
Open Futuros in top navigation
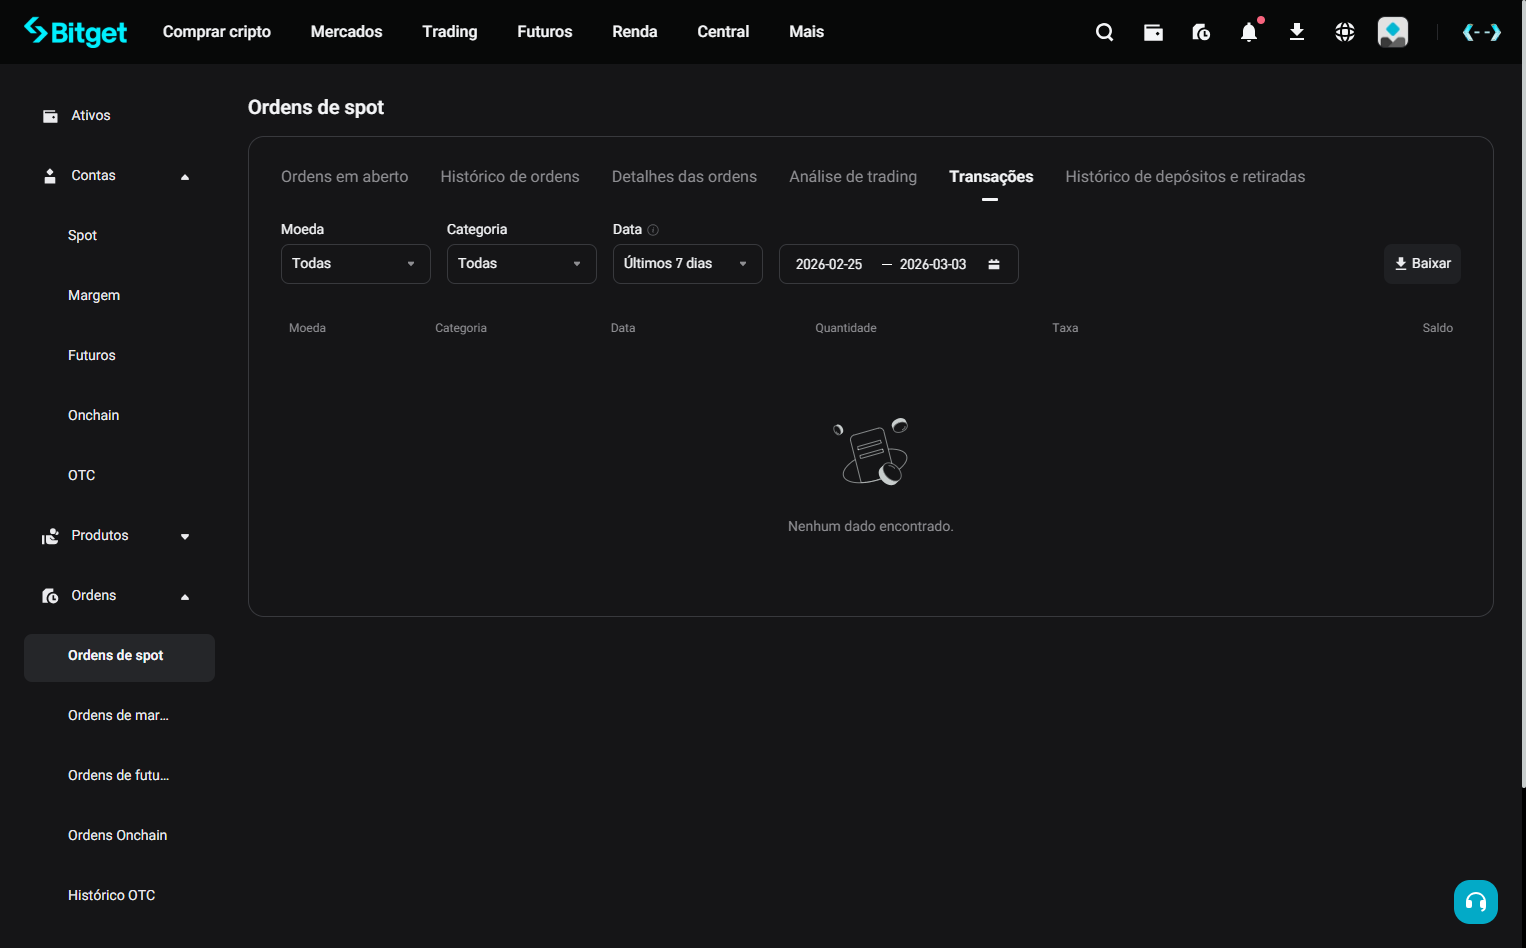click(x=545, y=32)
